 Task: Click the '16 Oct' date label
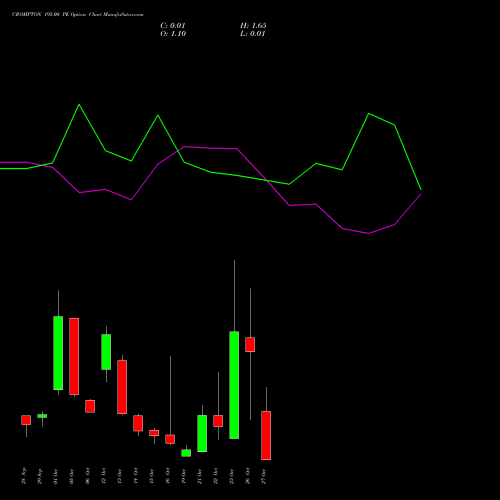coord(168,476)
